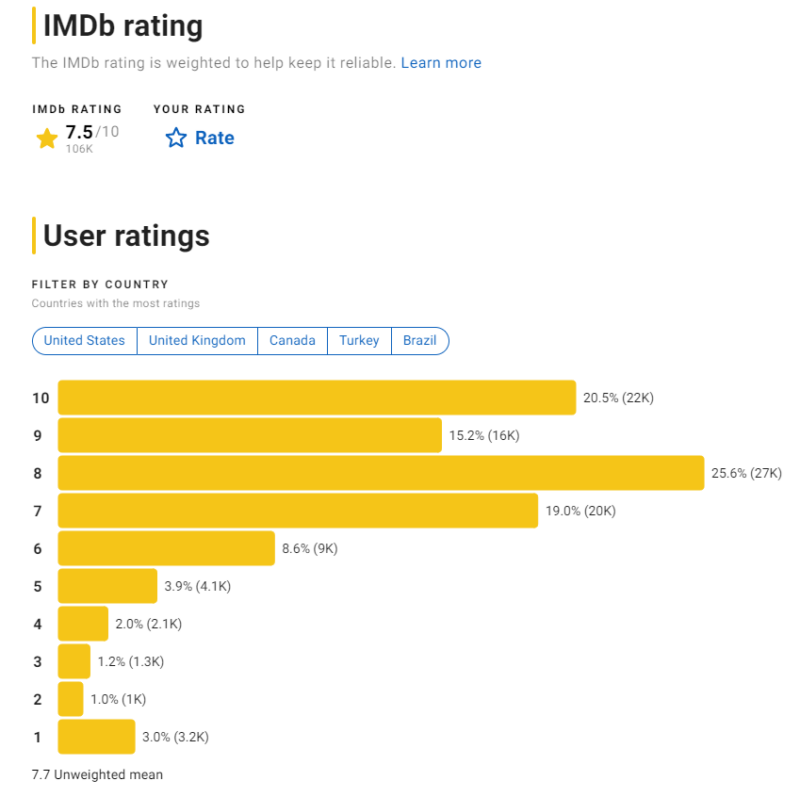This screenshot has width=800, height=797.
Task: Click the 1-star rating bar
Action: coord(96,737)
